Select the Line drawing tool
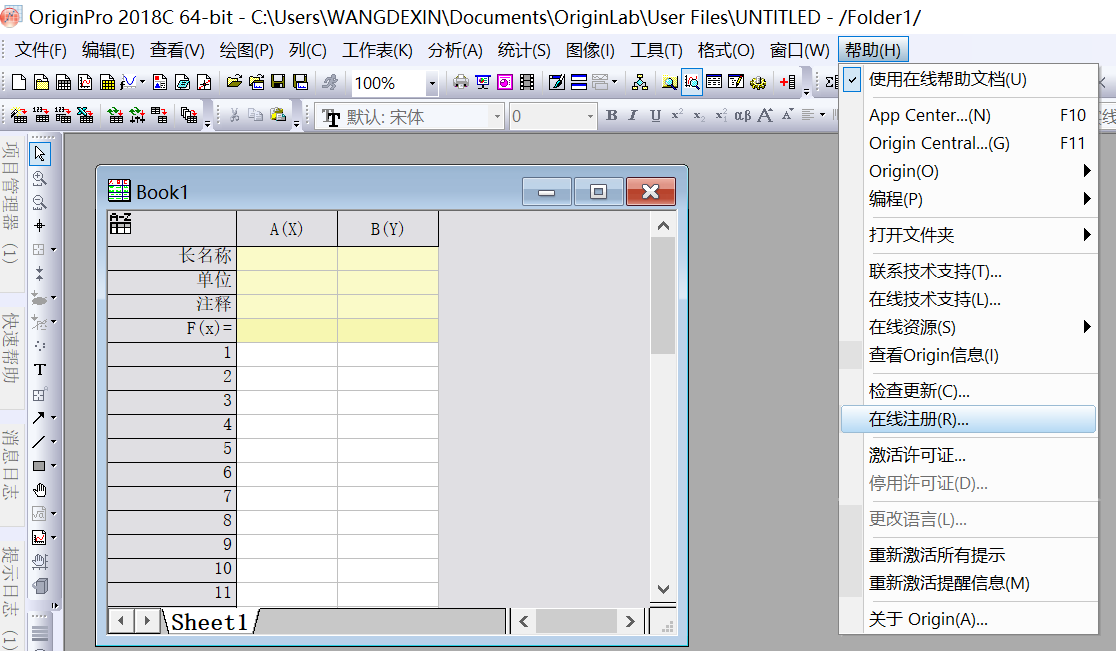Image resolution: width=1116 pixels, height=651 pixels. click(x=38, y=442)
